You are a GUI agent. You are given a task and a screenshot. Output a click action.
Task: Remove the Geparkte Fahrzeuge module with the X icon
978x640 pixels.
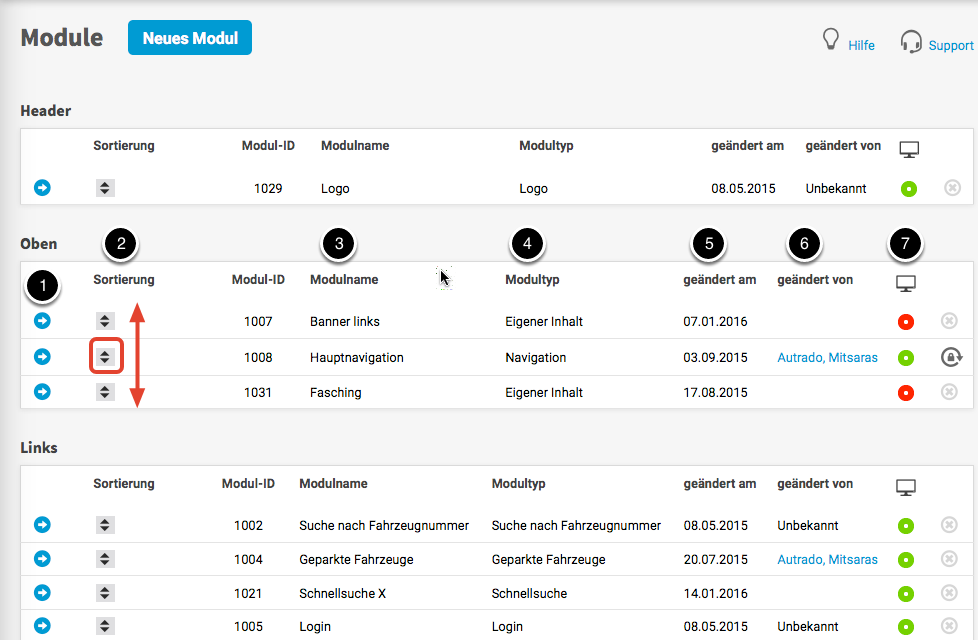(950, 559)
